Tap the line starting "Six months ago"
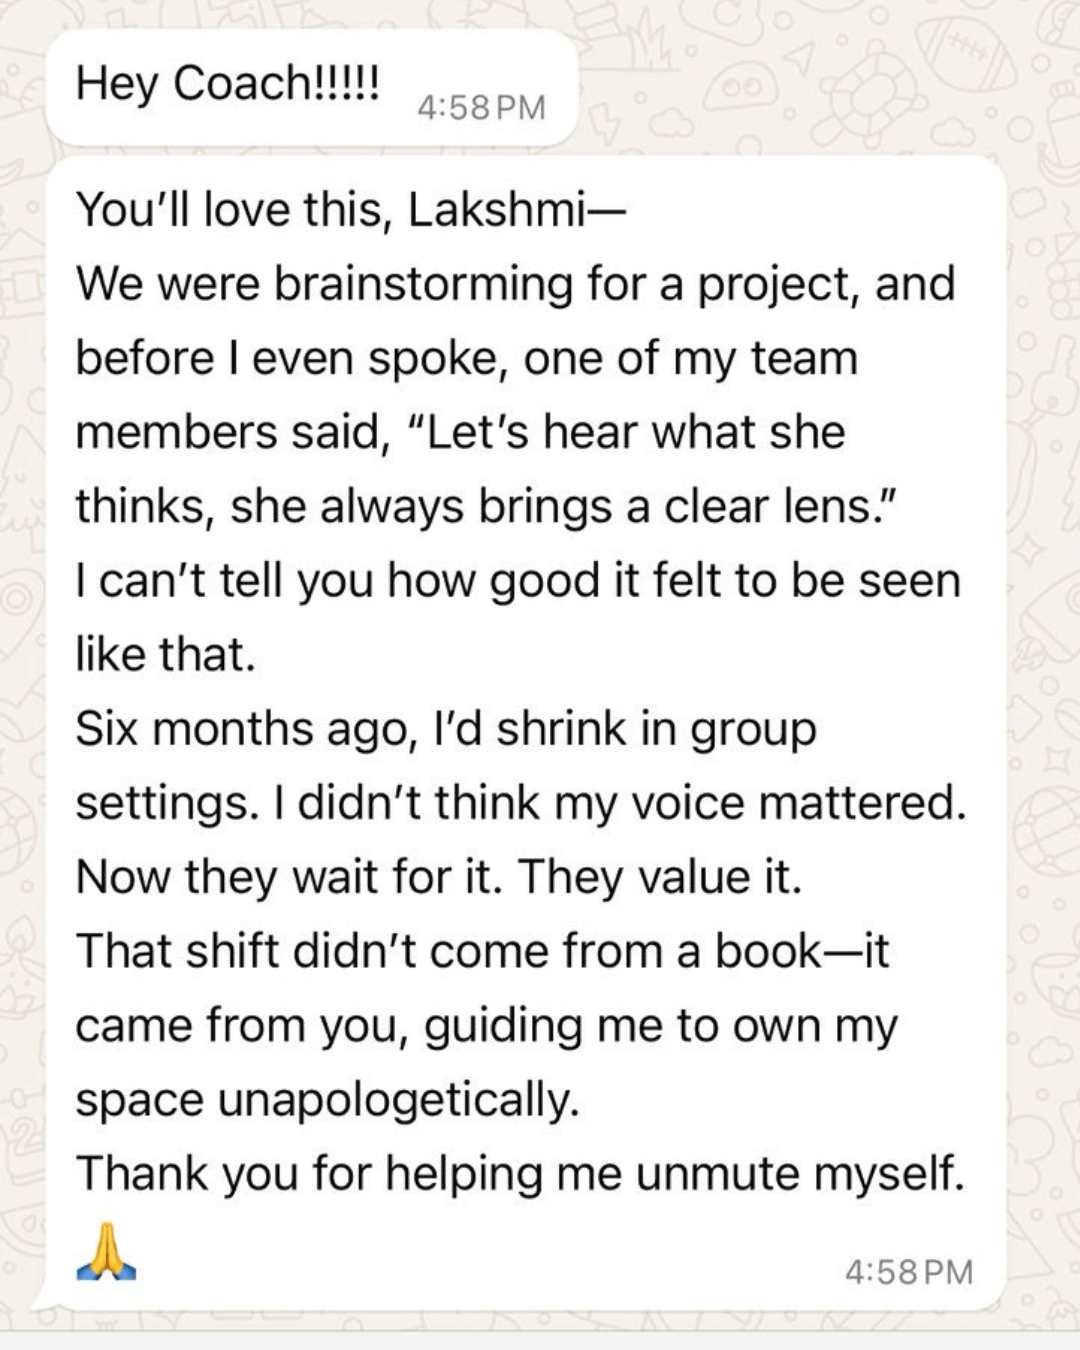This screenshot has height=1350, width=1080. point(445,728)
